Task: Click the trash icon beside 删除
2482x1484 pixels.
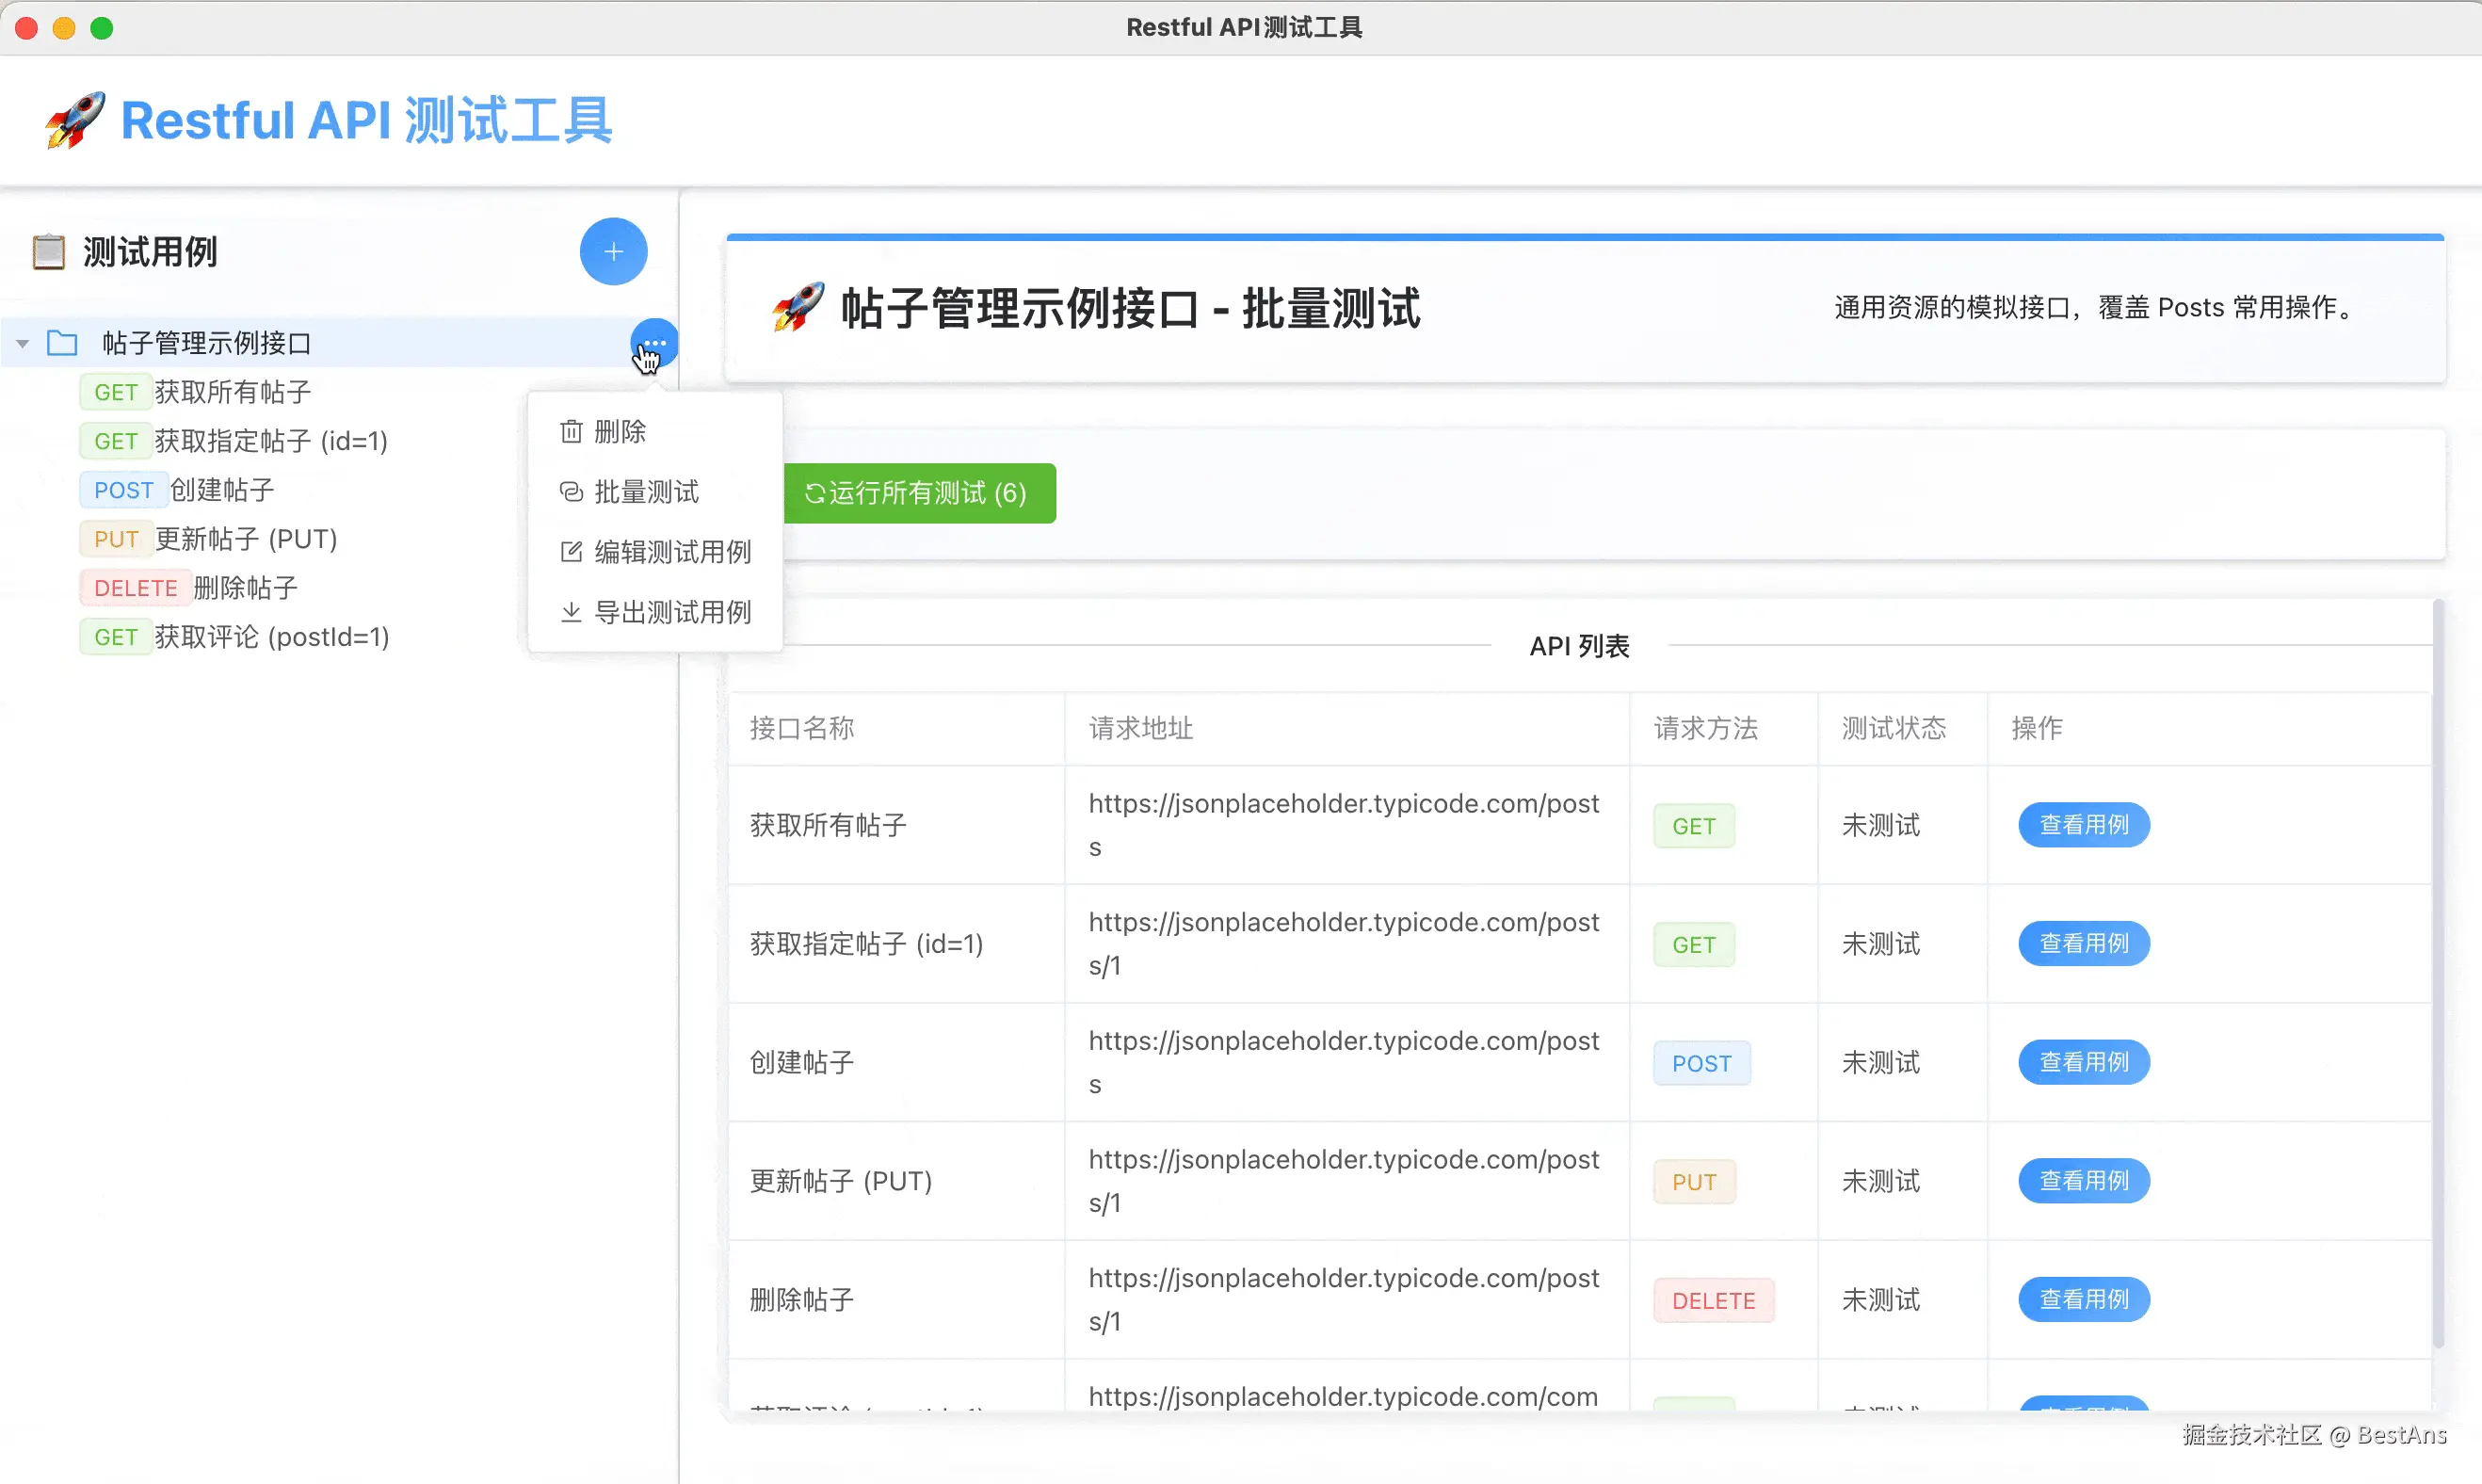Action: pos(571,432)
